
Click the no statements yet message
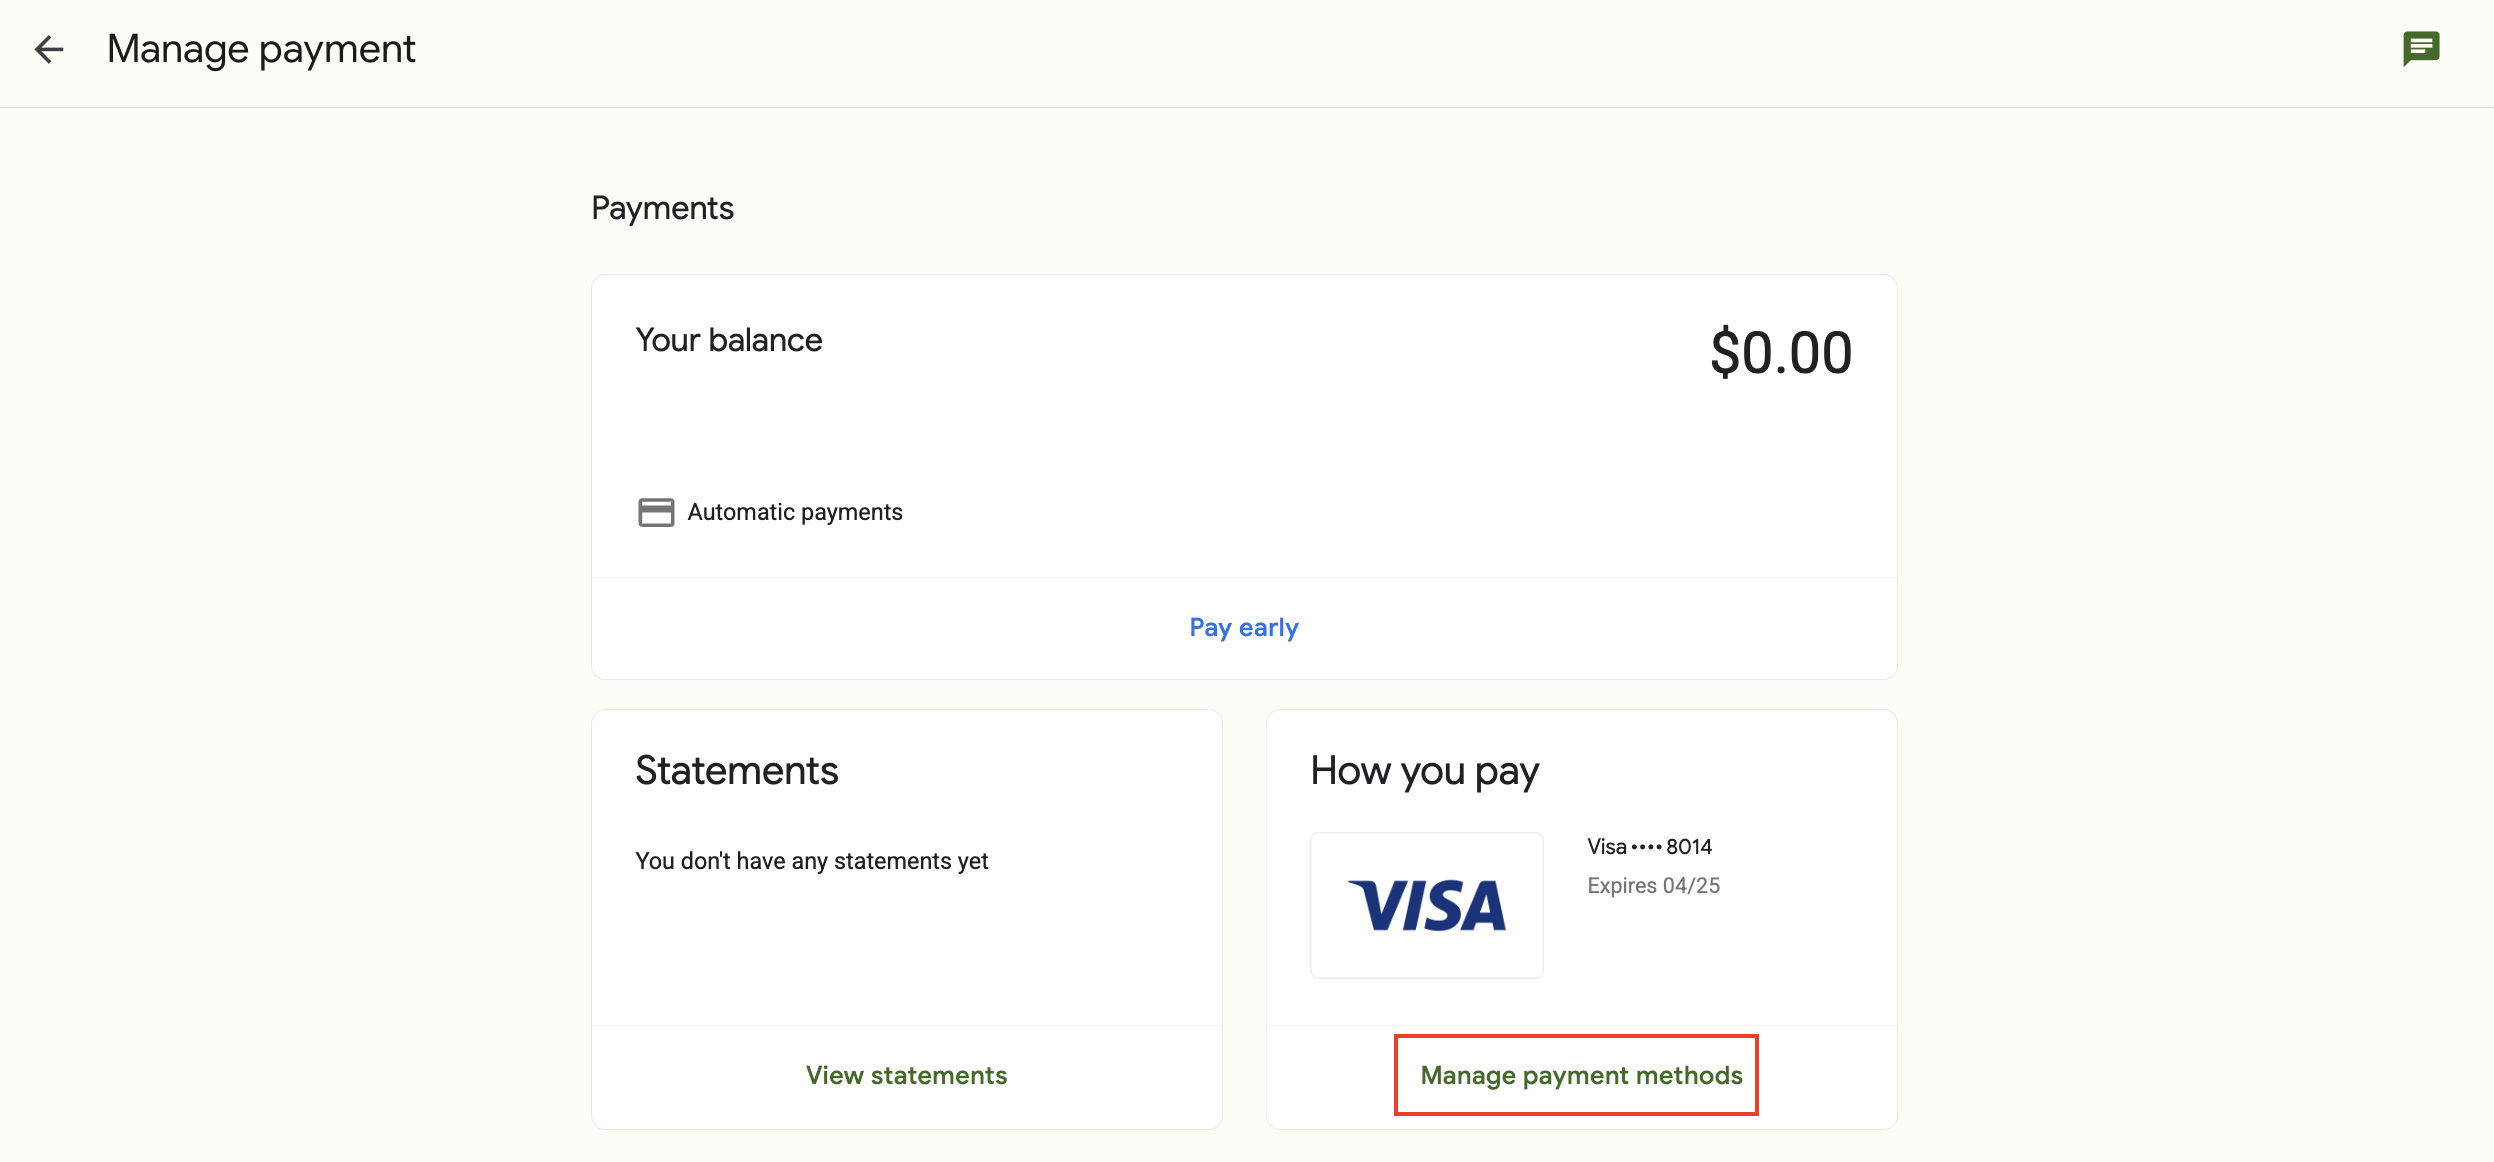click(x=811, y=861)
